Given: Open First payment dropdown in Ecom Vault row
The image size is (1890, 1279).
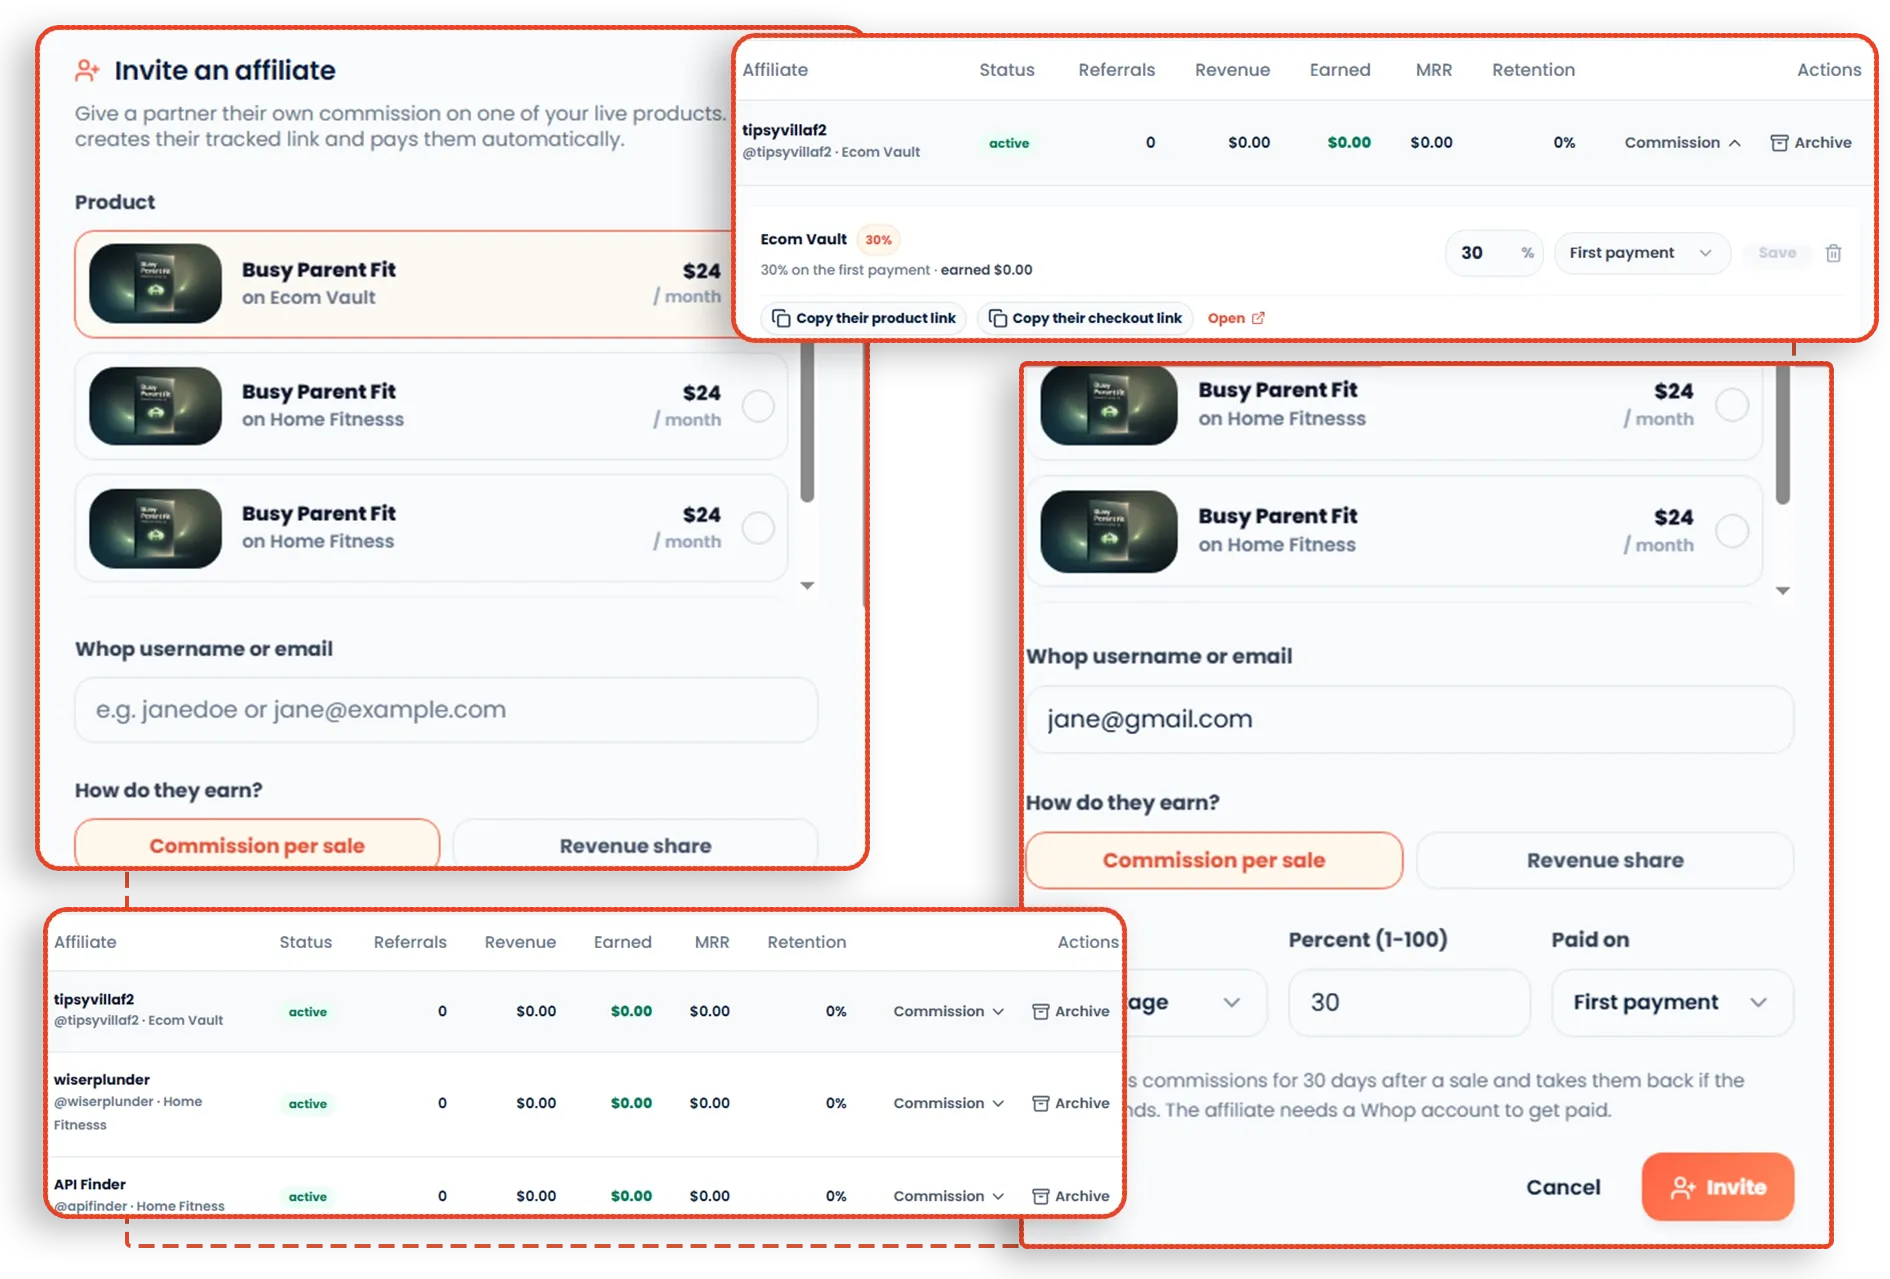Looking at the screenshot, I should [1641, 253].
